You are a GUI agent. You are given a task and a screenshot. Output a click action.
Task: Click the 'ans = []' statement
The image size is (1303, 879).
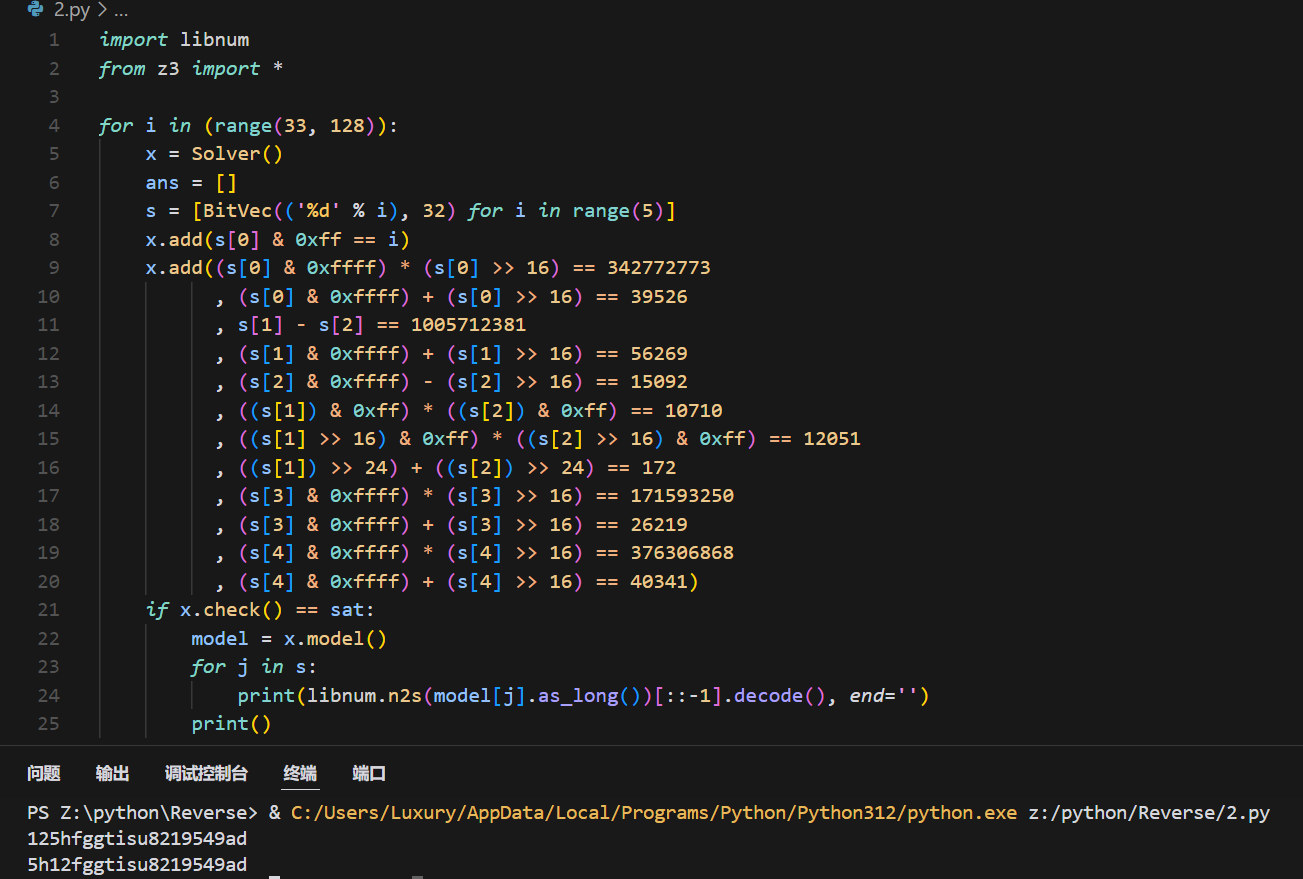point(191,182)
